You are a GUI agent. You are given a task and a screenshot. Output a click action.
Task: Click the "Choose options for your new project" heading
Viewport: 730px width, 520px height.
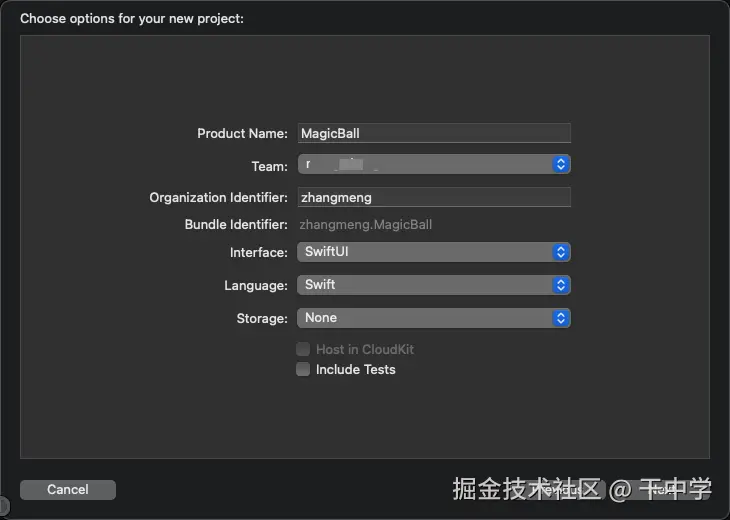132,18
